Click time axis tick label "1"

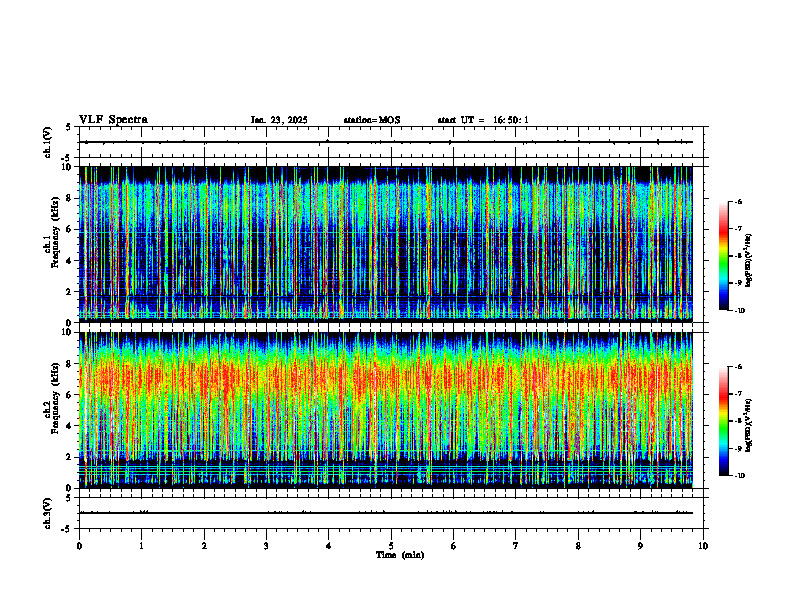click(141, 546)
